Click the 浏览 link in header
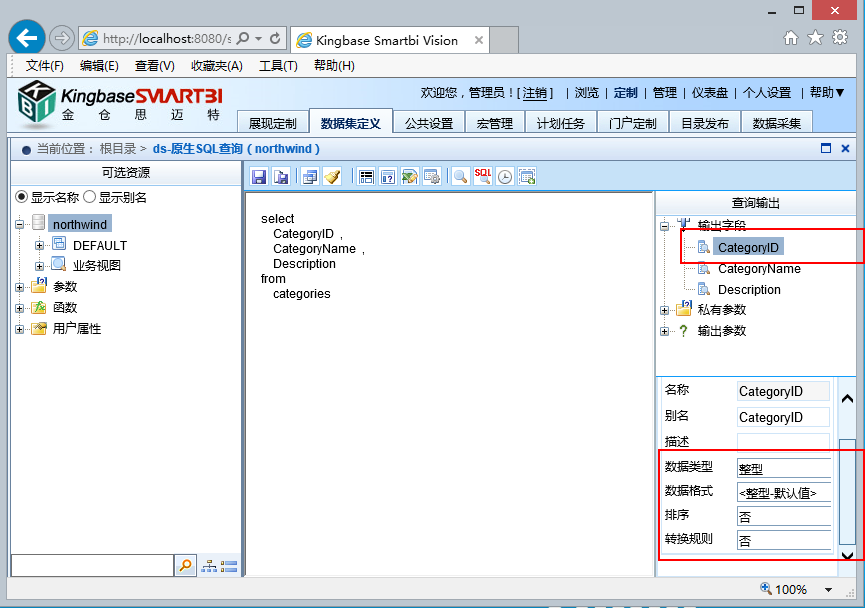This screenshot has height=608, width=865. (x=586, y=93)
